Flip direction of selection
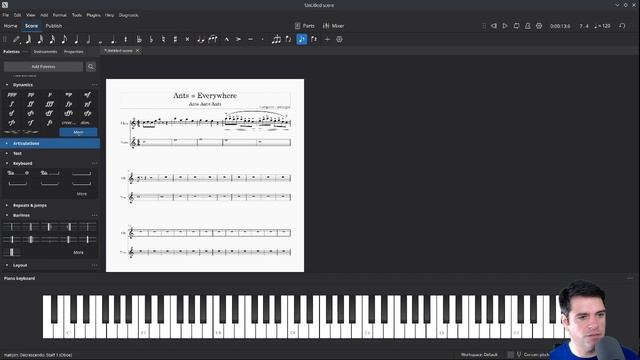This screenshot has height=360, width=640. (289, 40)
